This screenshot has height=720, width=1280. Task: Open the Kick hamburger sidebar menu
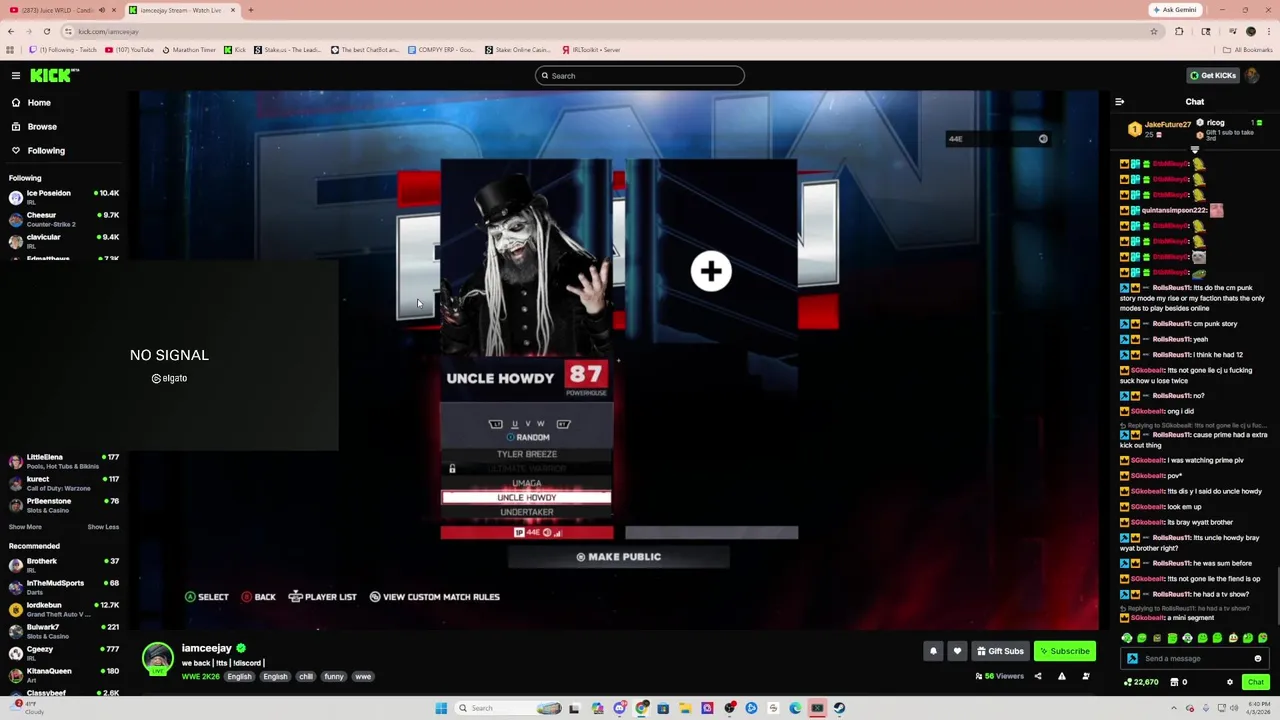click(x=16, y=75)
